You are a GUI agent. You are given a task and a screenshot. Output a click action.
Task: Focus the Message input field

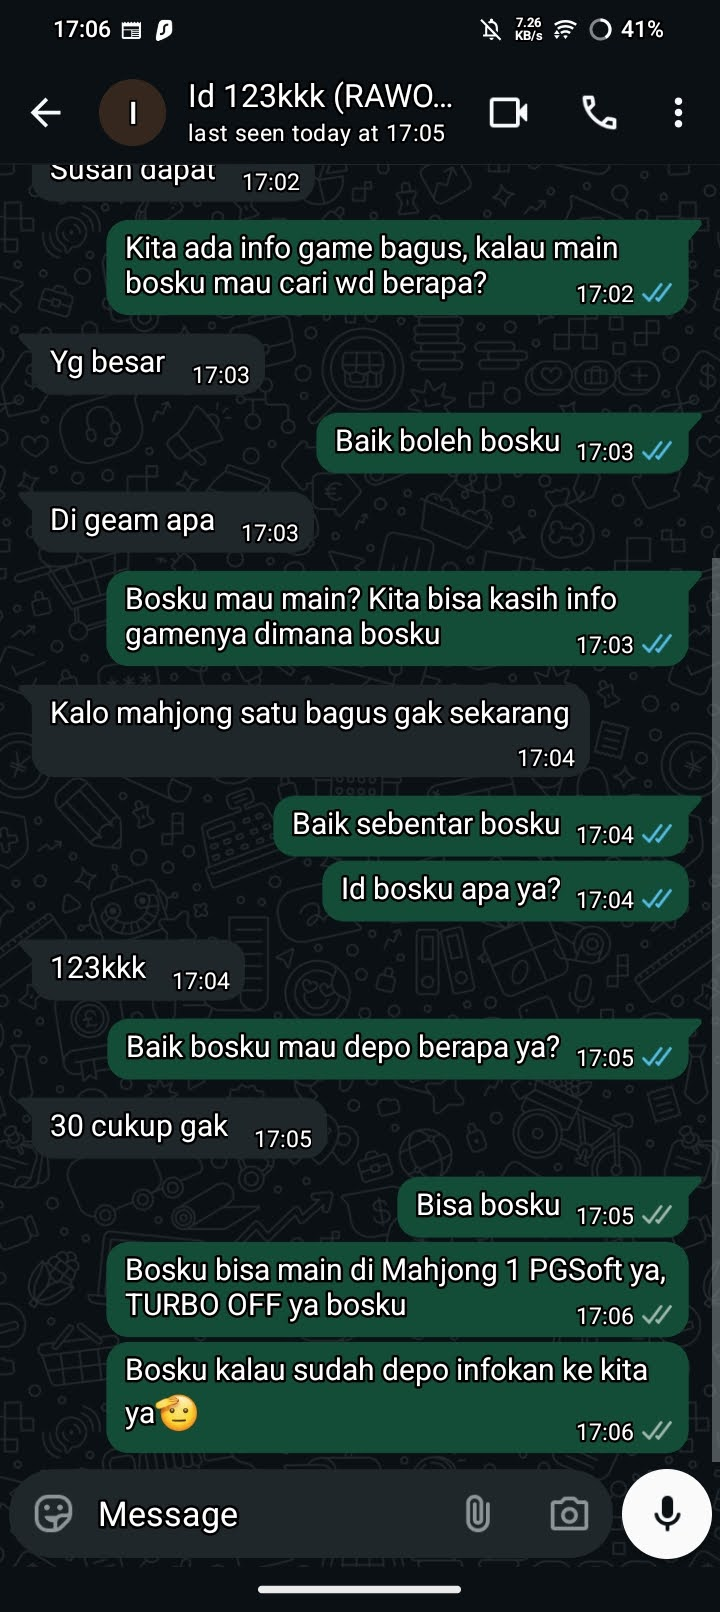[270, 1513]
